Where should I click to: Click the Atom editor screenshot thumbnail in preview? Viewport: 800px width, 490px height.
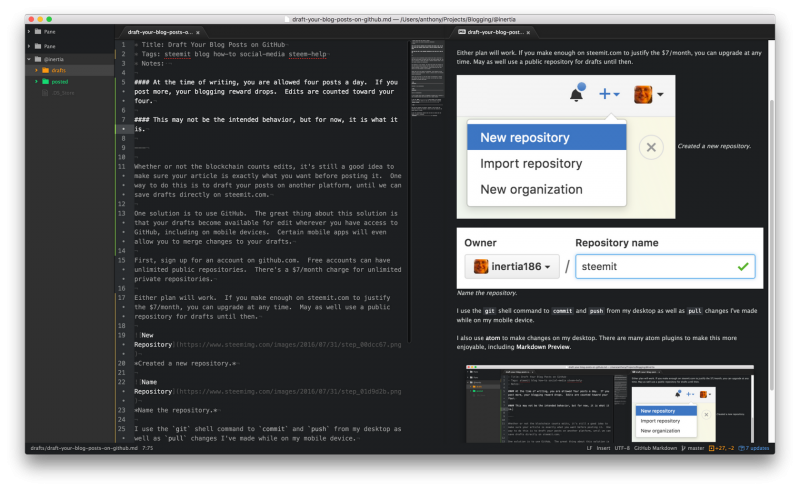click(x=610, y=403)
